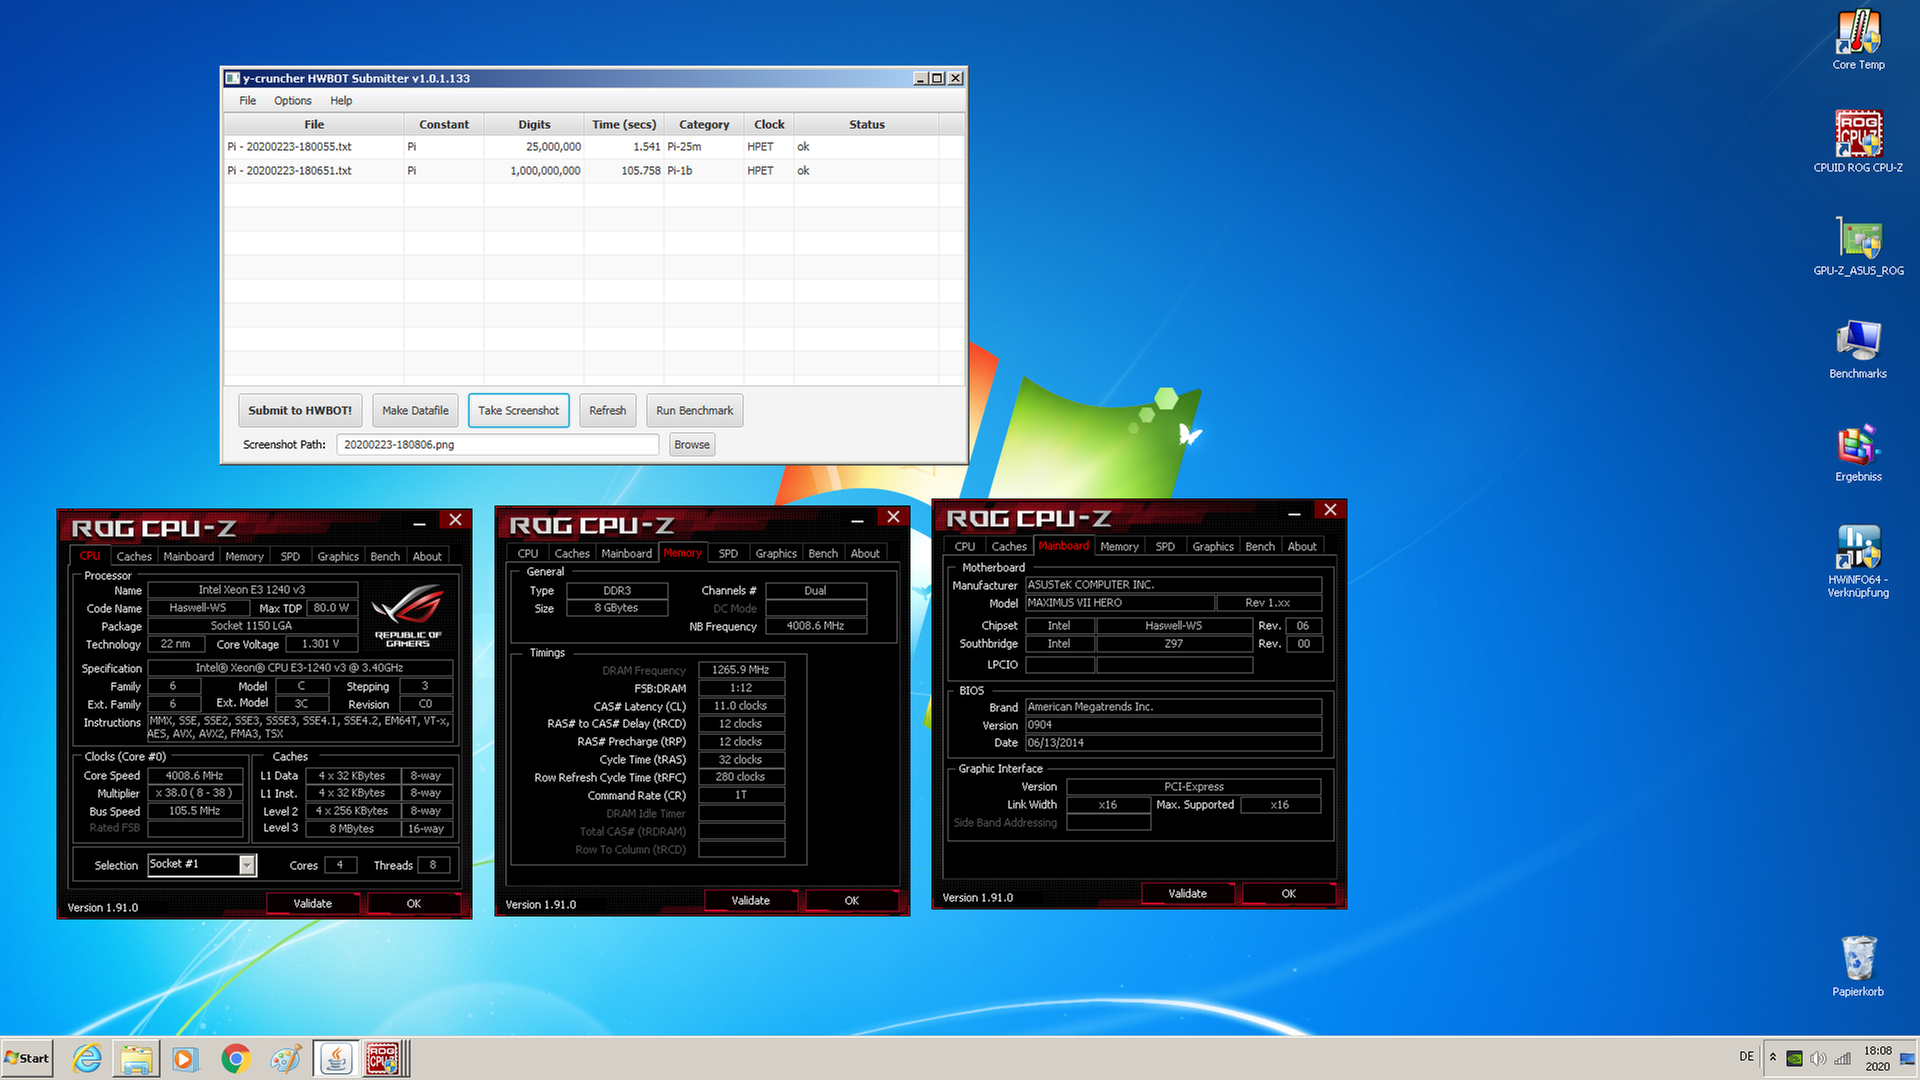The height and width of the screenshot is (1080, 1920).
Task: Switch to Bench tab in left CPU-Z
Action: (385, 556)
